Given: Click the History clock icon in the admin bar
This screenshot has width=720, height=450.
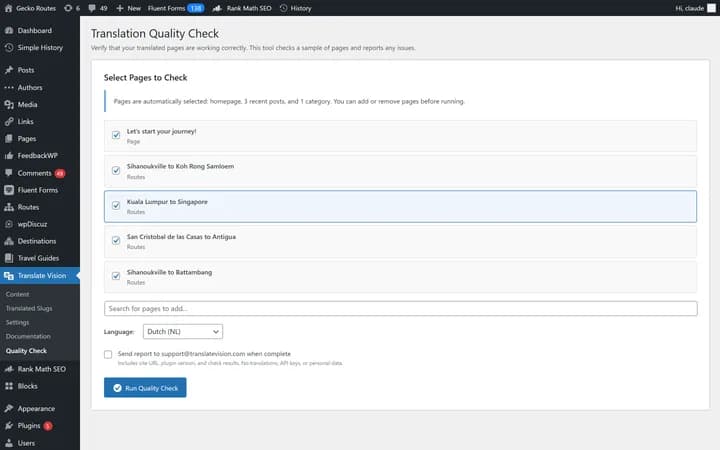Looking at the screenshot, I should [x=283, y=8].
